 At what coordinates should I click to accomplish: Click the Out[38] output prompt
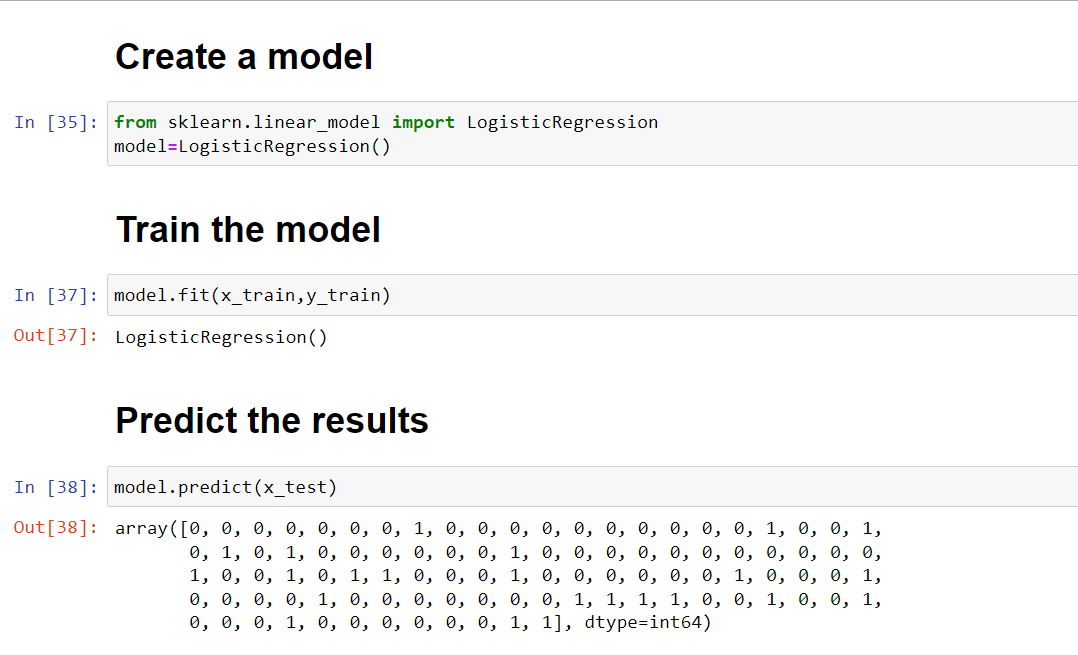pos(56,527)
